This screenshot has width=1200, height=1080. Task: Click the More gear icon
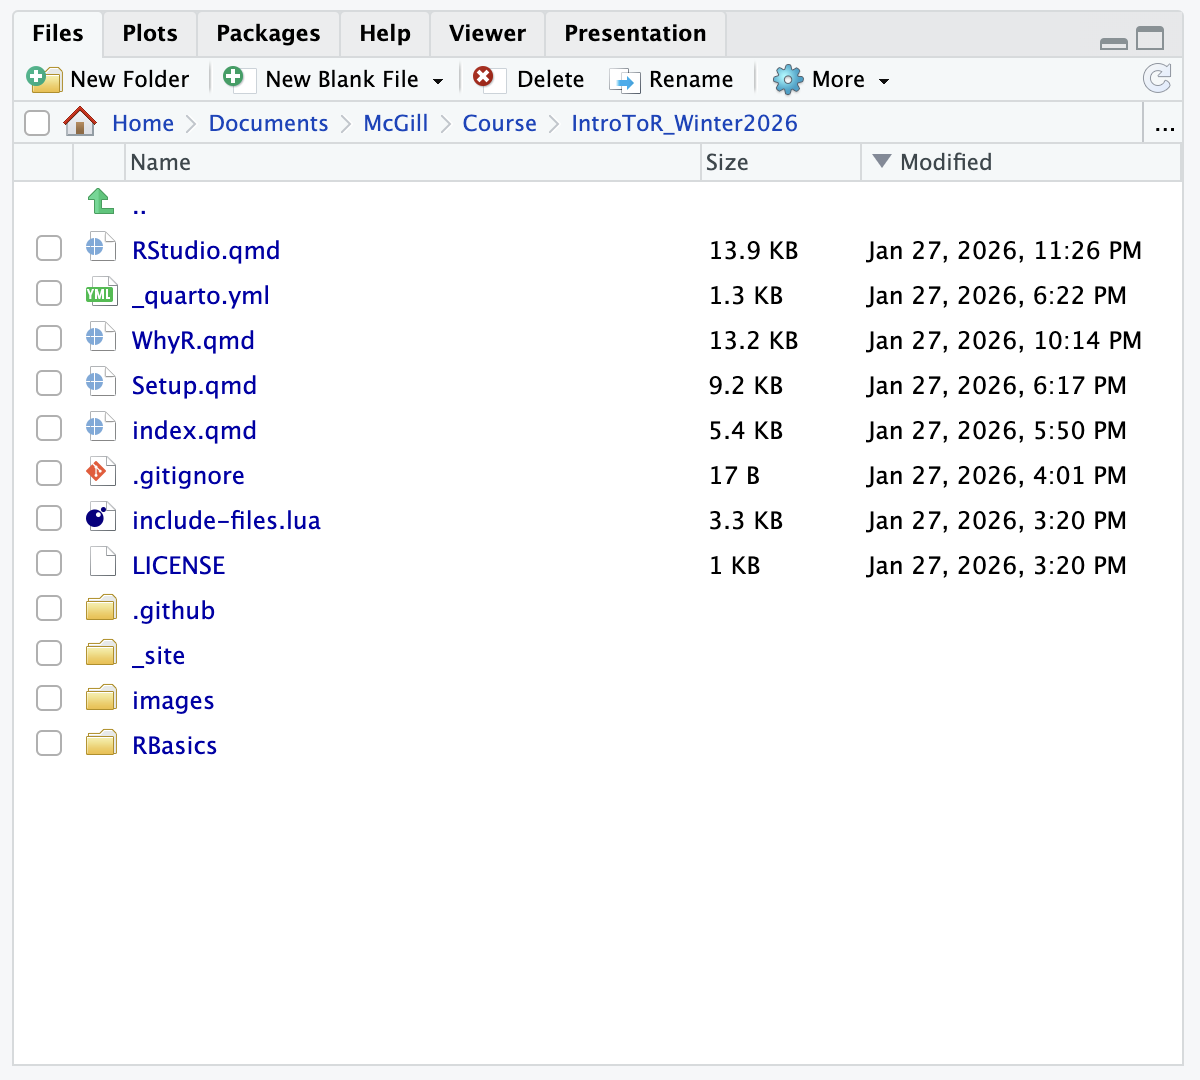pos(788,79)
